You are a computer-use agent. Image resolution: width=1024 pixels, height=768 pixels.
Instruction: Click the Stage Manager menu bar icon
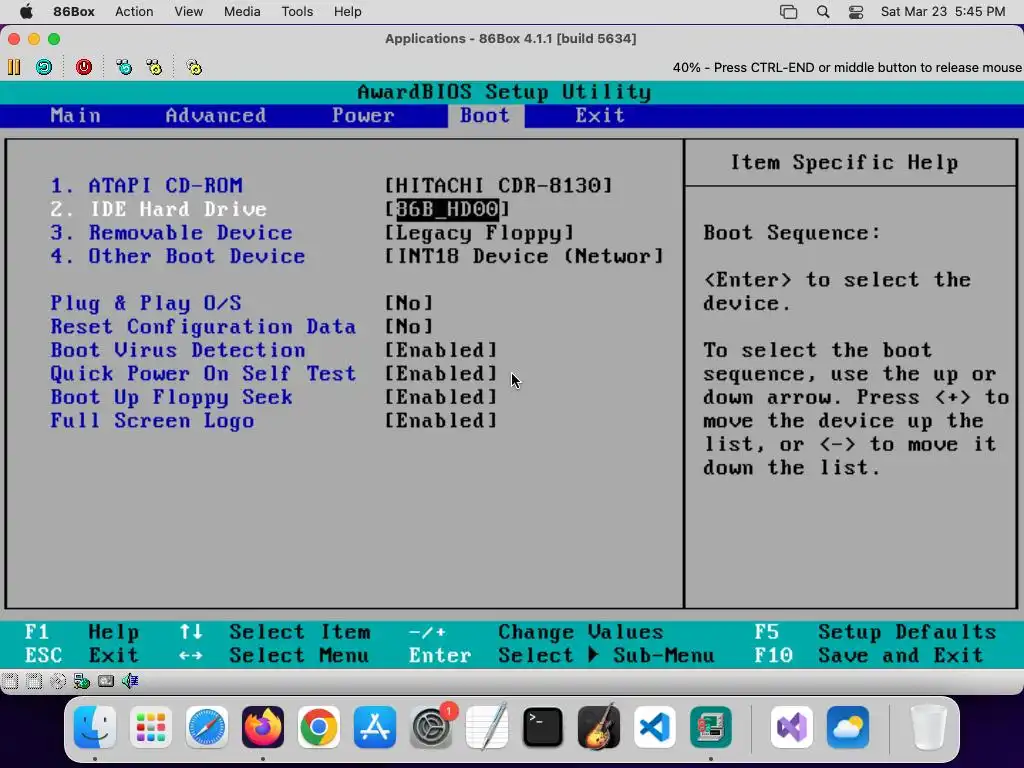789,12
